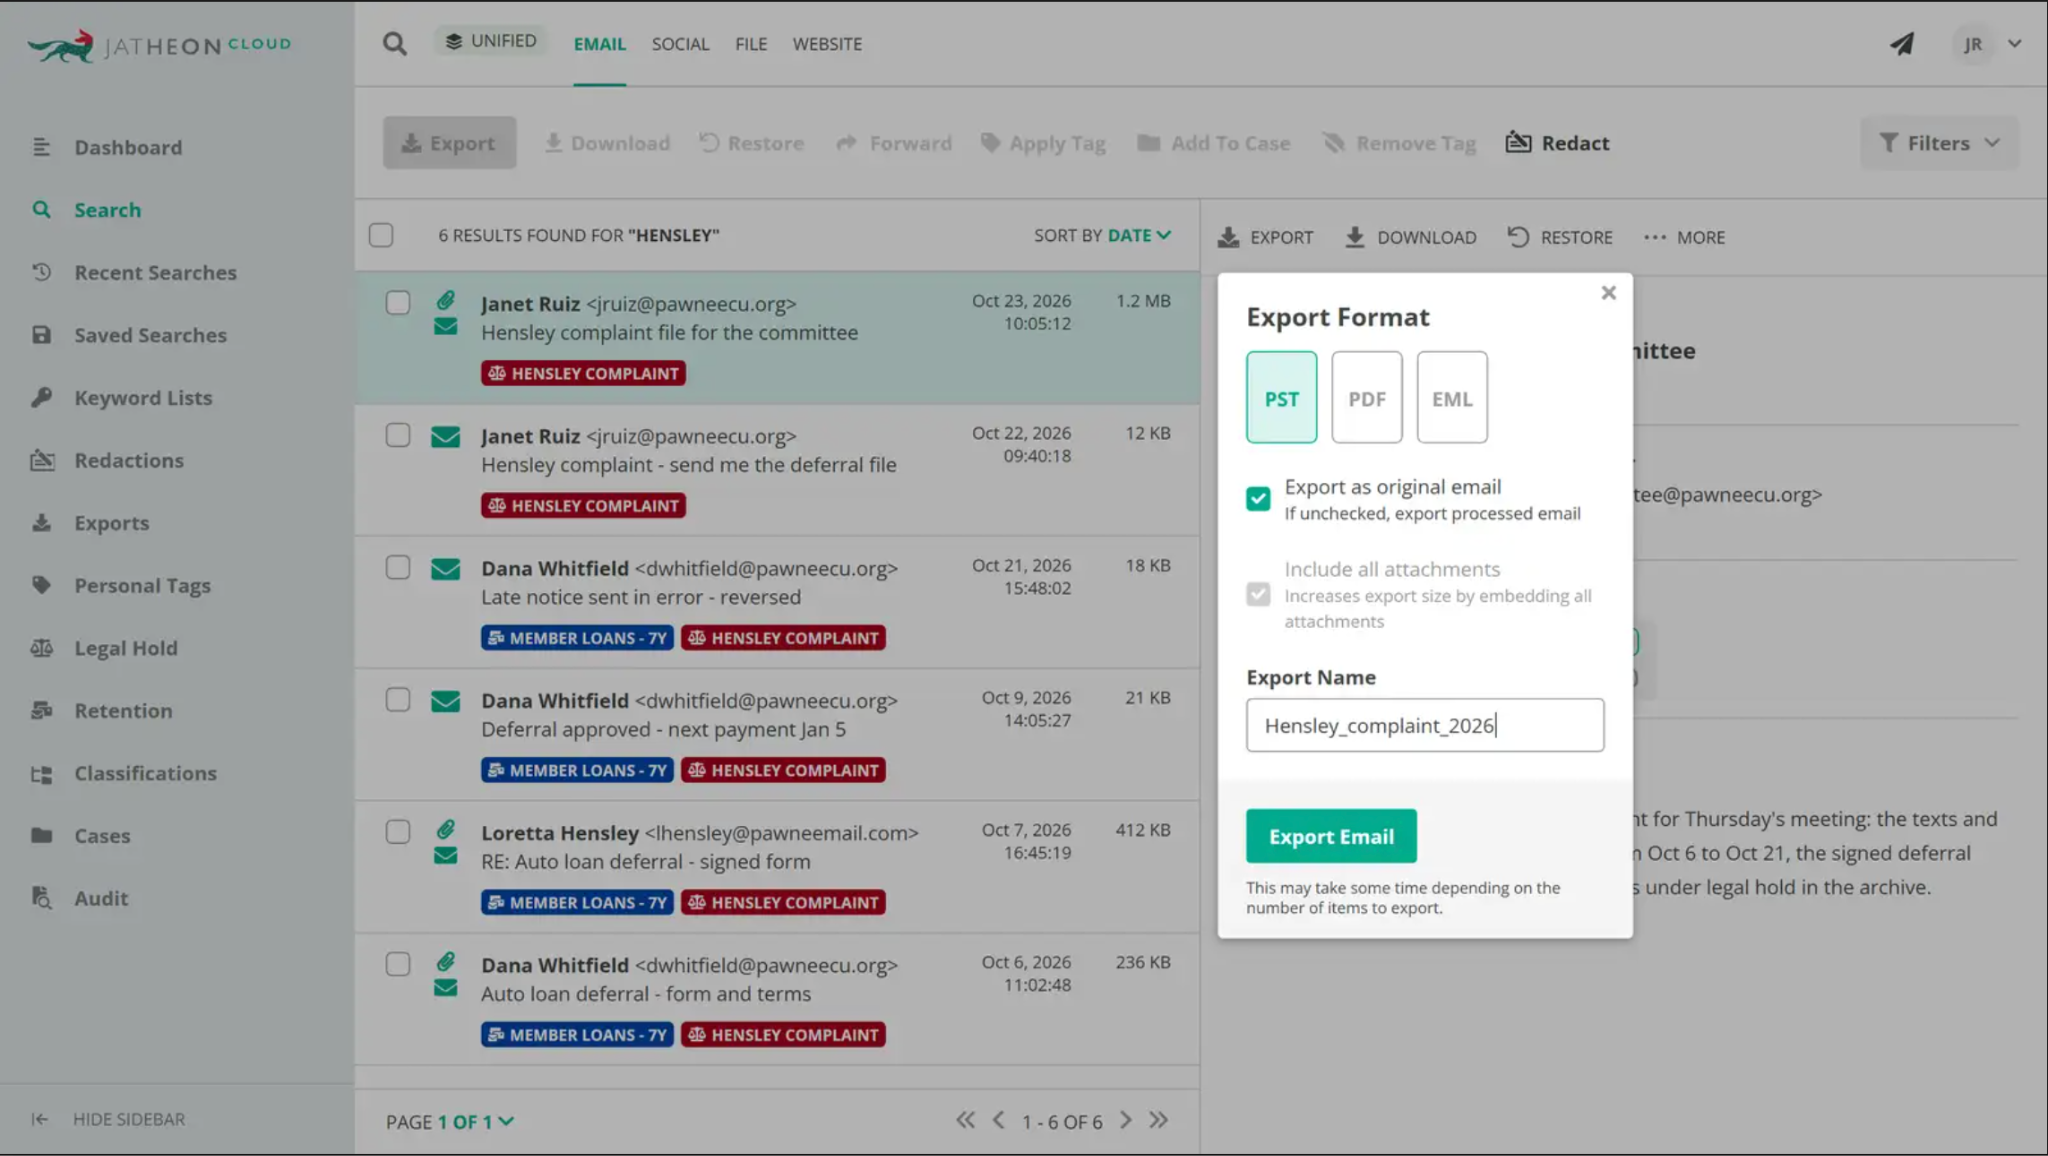Close the Export Format dialog
This screenshot has height=1156, width=2048.
coord(1608,292)
